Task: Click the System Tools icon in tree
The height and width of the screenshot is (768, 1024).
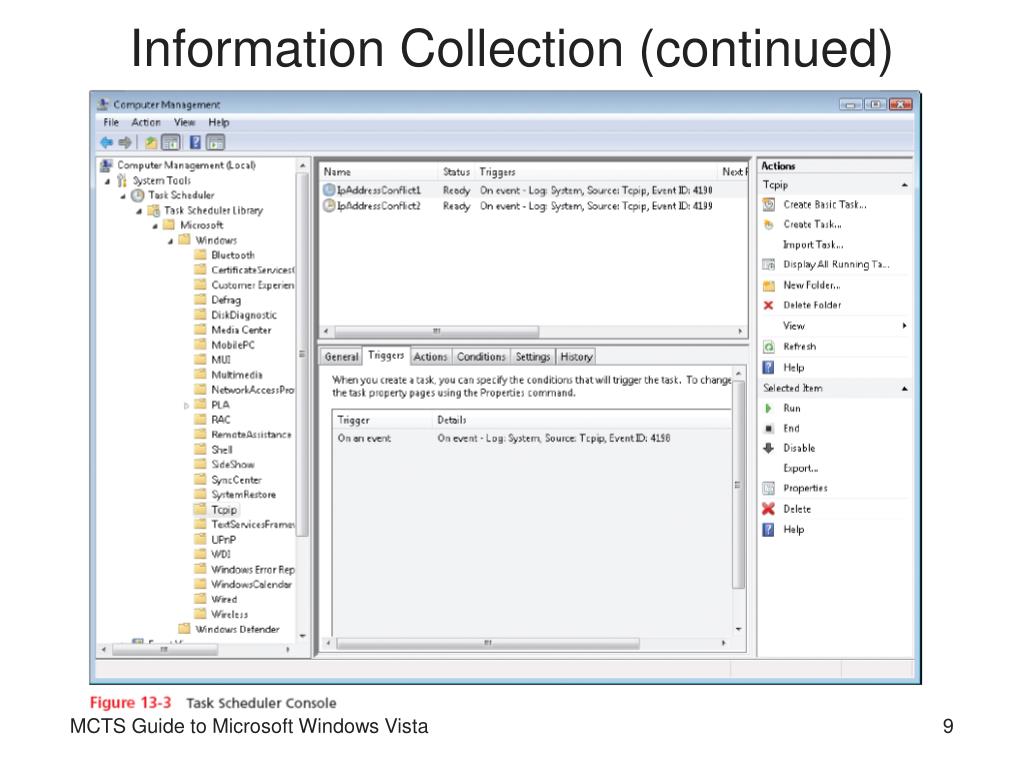Action: click(x=122, y=180)
